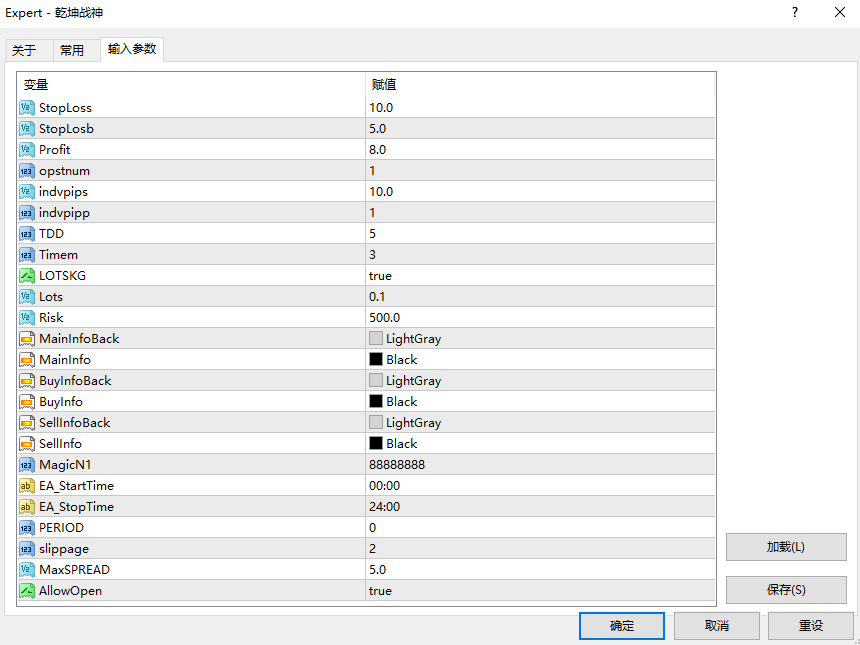Click the SellInfoBack color type icon
Viewport: 860px width, 645px height.
click(27, 423)
